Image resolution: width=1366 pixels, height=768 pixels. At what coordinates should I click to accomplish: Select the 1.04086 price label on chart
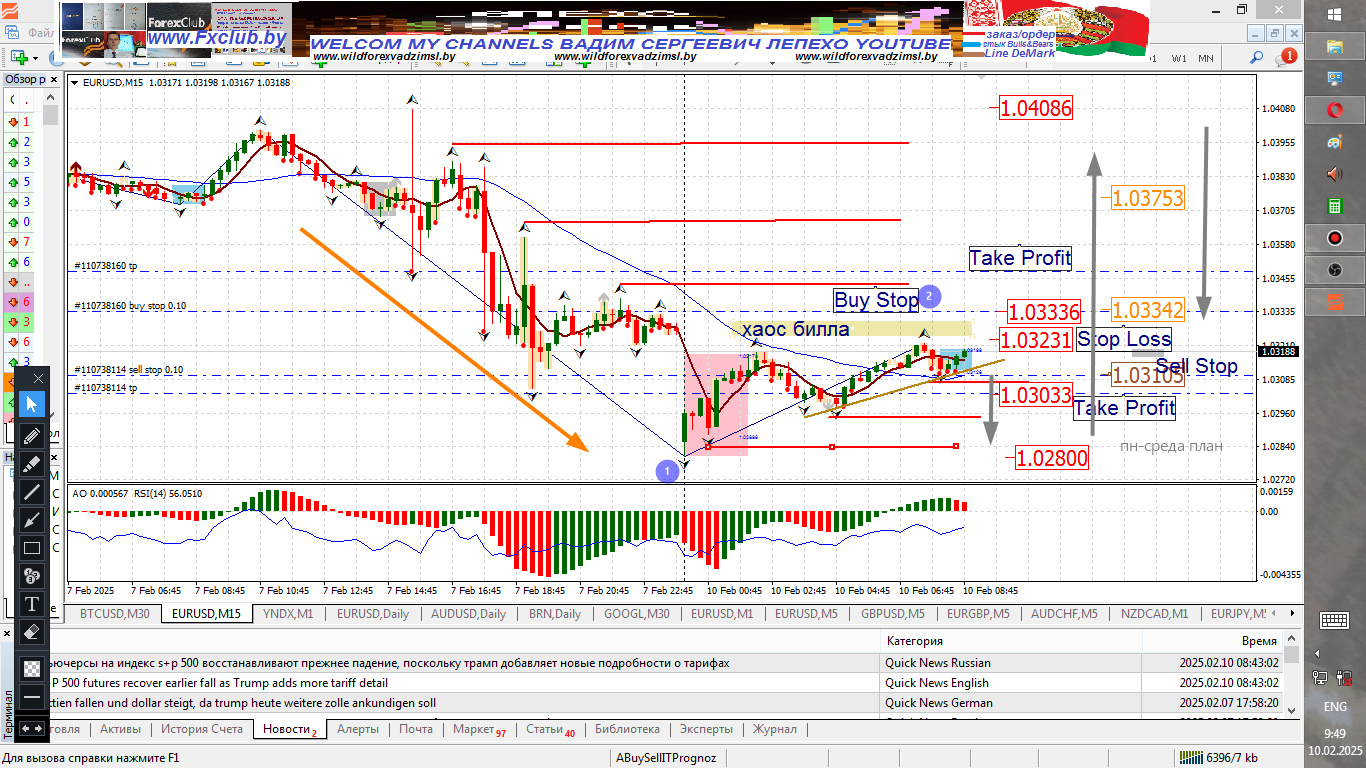1036,109
